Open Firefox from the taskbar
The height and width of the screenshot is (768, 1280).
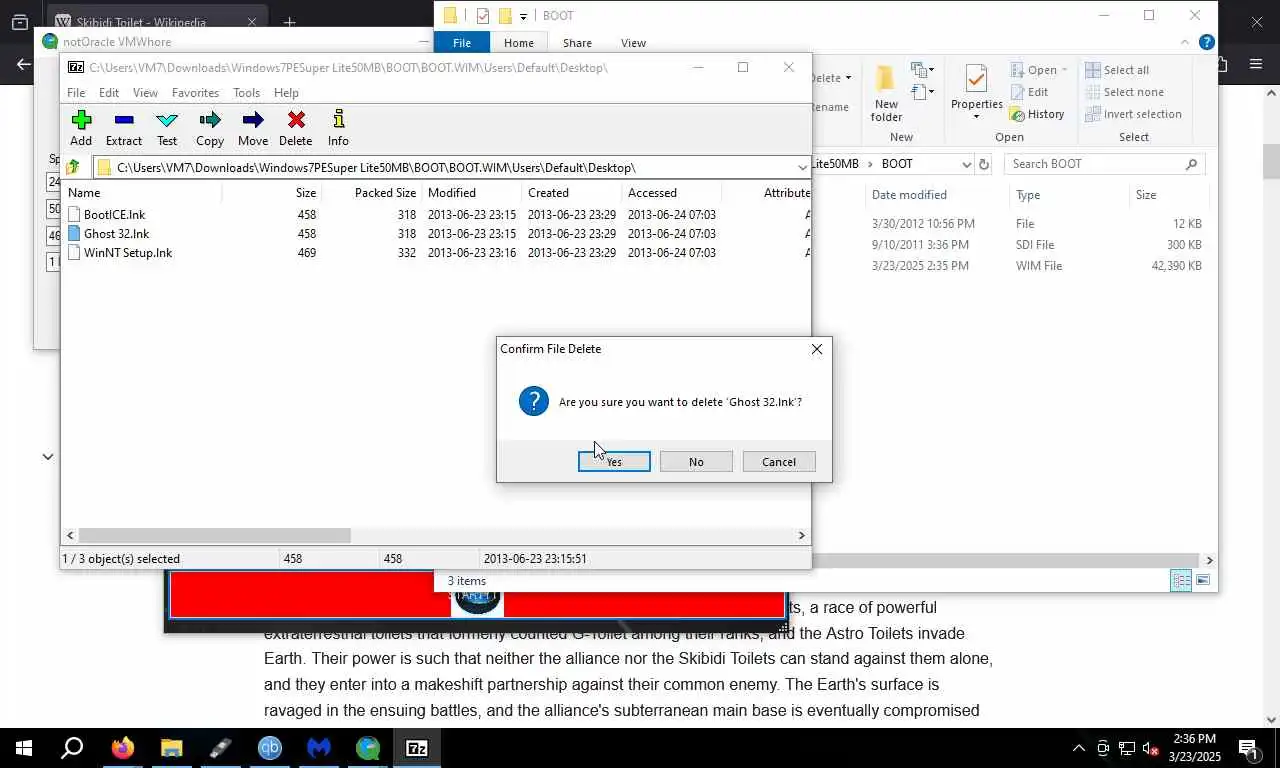[123, 748]
